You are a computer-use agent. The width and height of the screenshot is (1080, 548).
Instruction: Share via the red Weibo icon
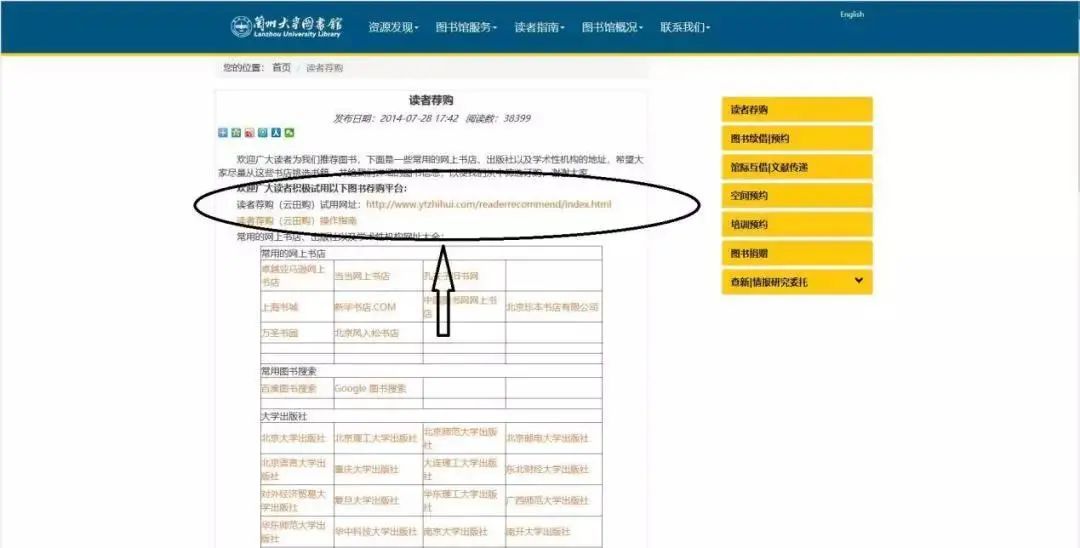(x=249, y=133)
